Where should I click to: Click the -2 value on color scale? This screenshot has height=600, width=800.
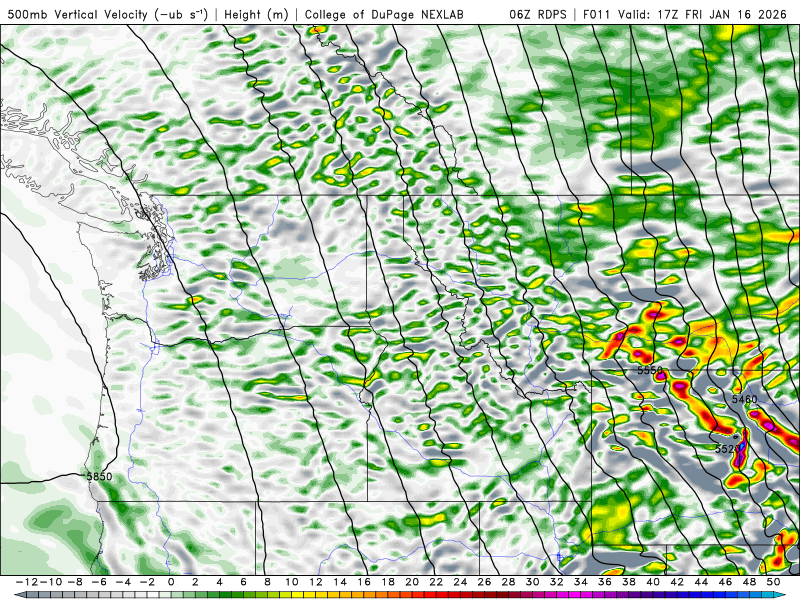pyautogui.click(x=146, y=582)
